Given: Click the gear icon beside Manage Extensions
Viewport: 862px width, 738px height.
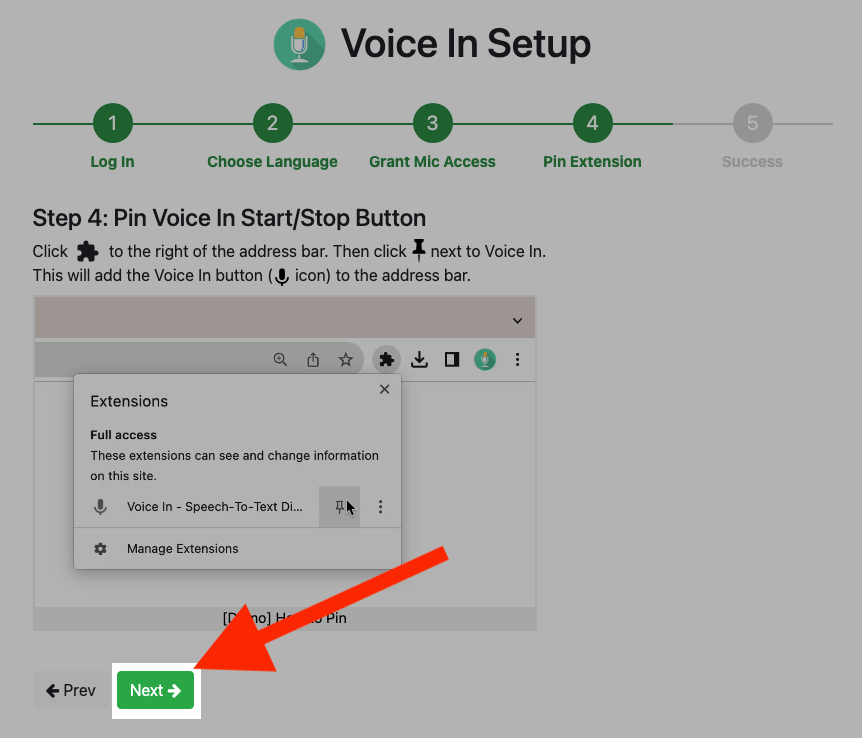Looking at the screenshot, I should pyautogui.click(x=100, y=548).
